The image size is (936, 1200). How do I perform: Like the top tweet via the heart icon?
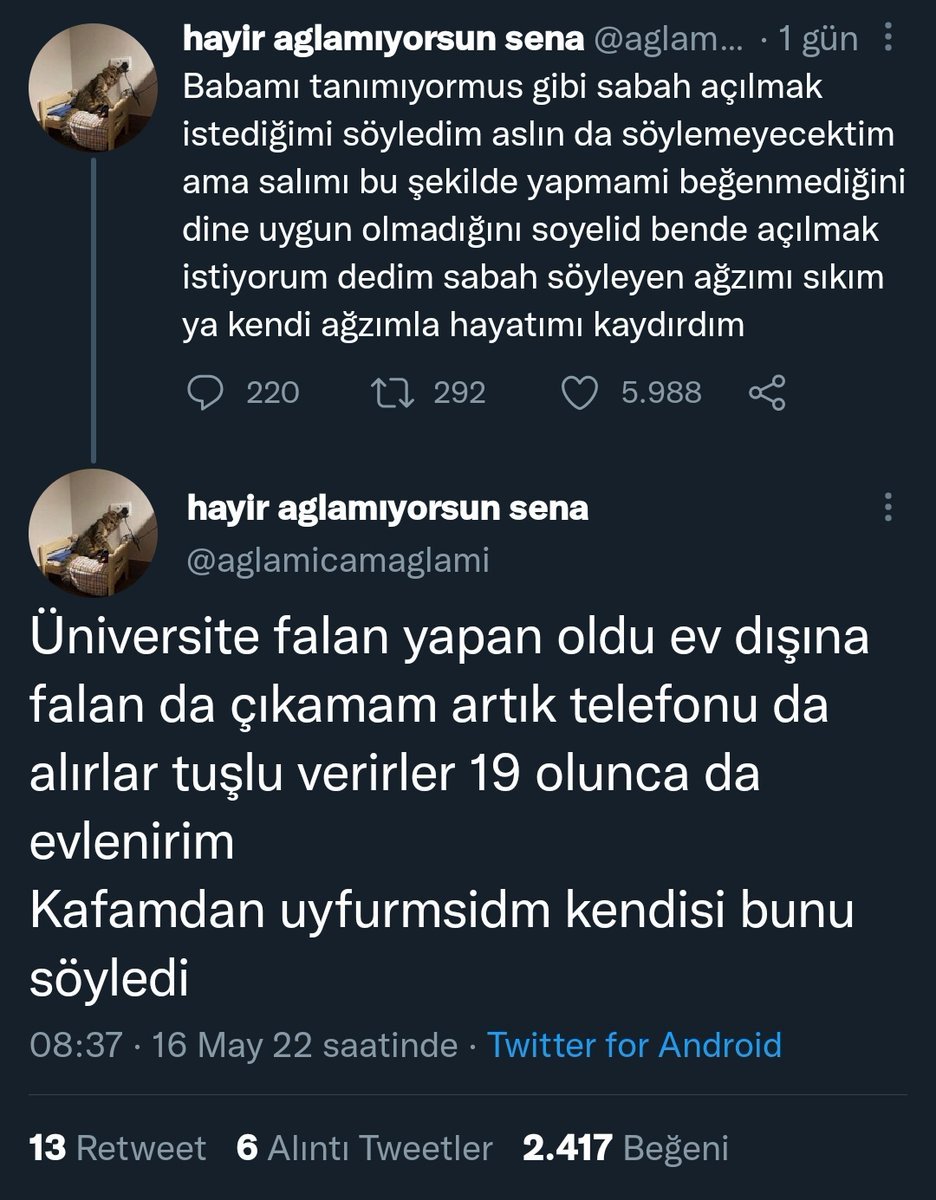click(579, 392)
